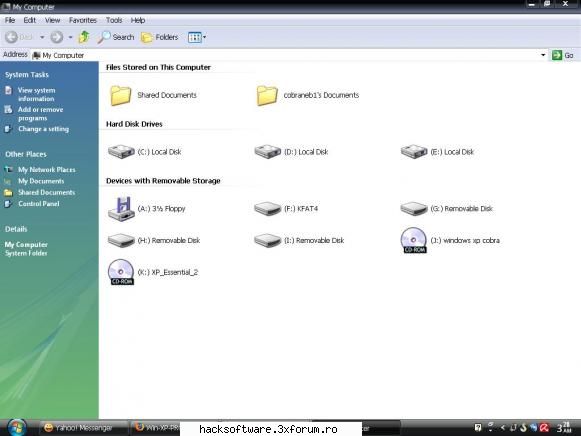Click the Forward navigation button

click(x=57, y=37)
